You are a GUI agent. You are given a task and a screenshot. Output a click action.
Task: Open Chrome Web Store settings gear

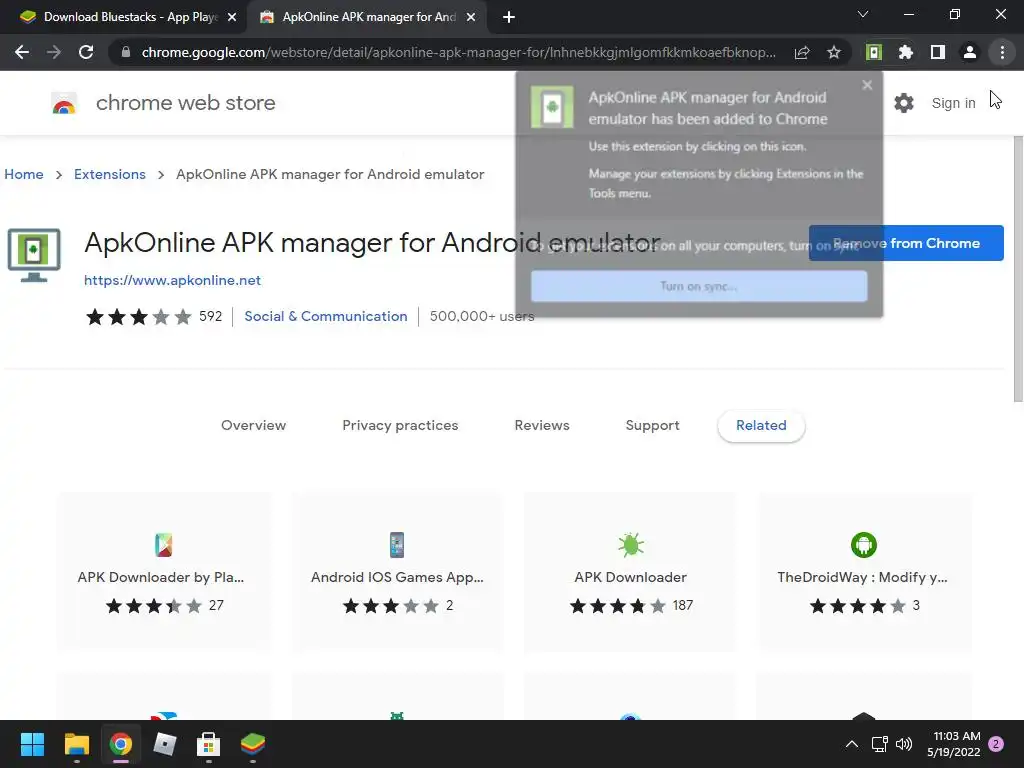[x=904, y=103]
